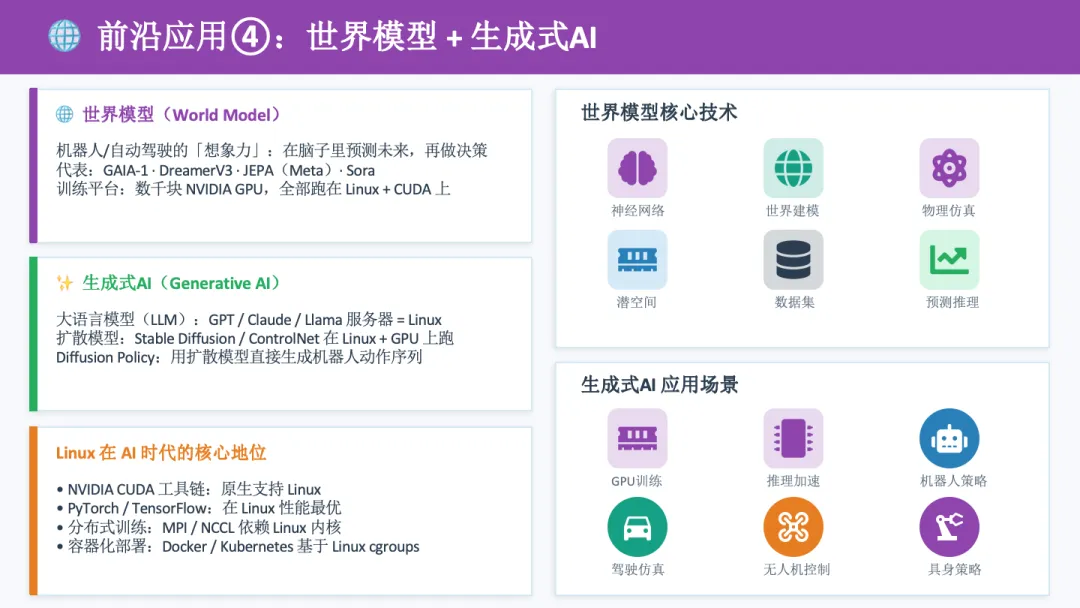Click the 机器人策略 label
This screenshot has width=1080, height=608.
(x=953, y=481)
